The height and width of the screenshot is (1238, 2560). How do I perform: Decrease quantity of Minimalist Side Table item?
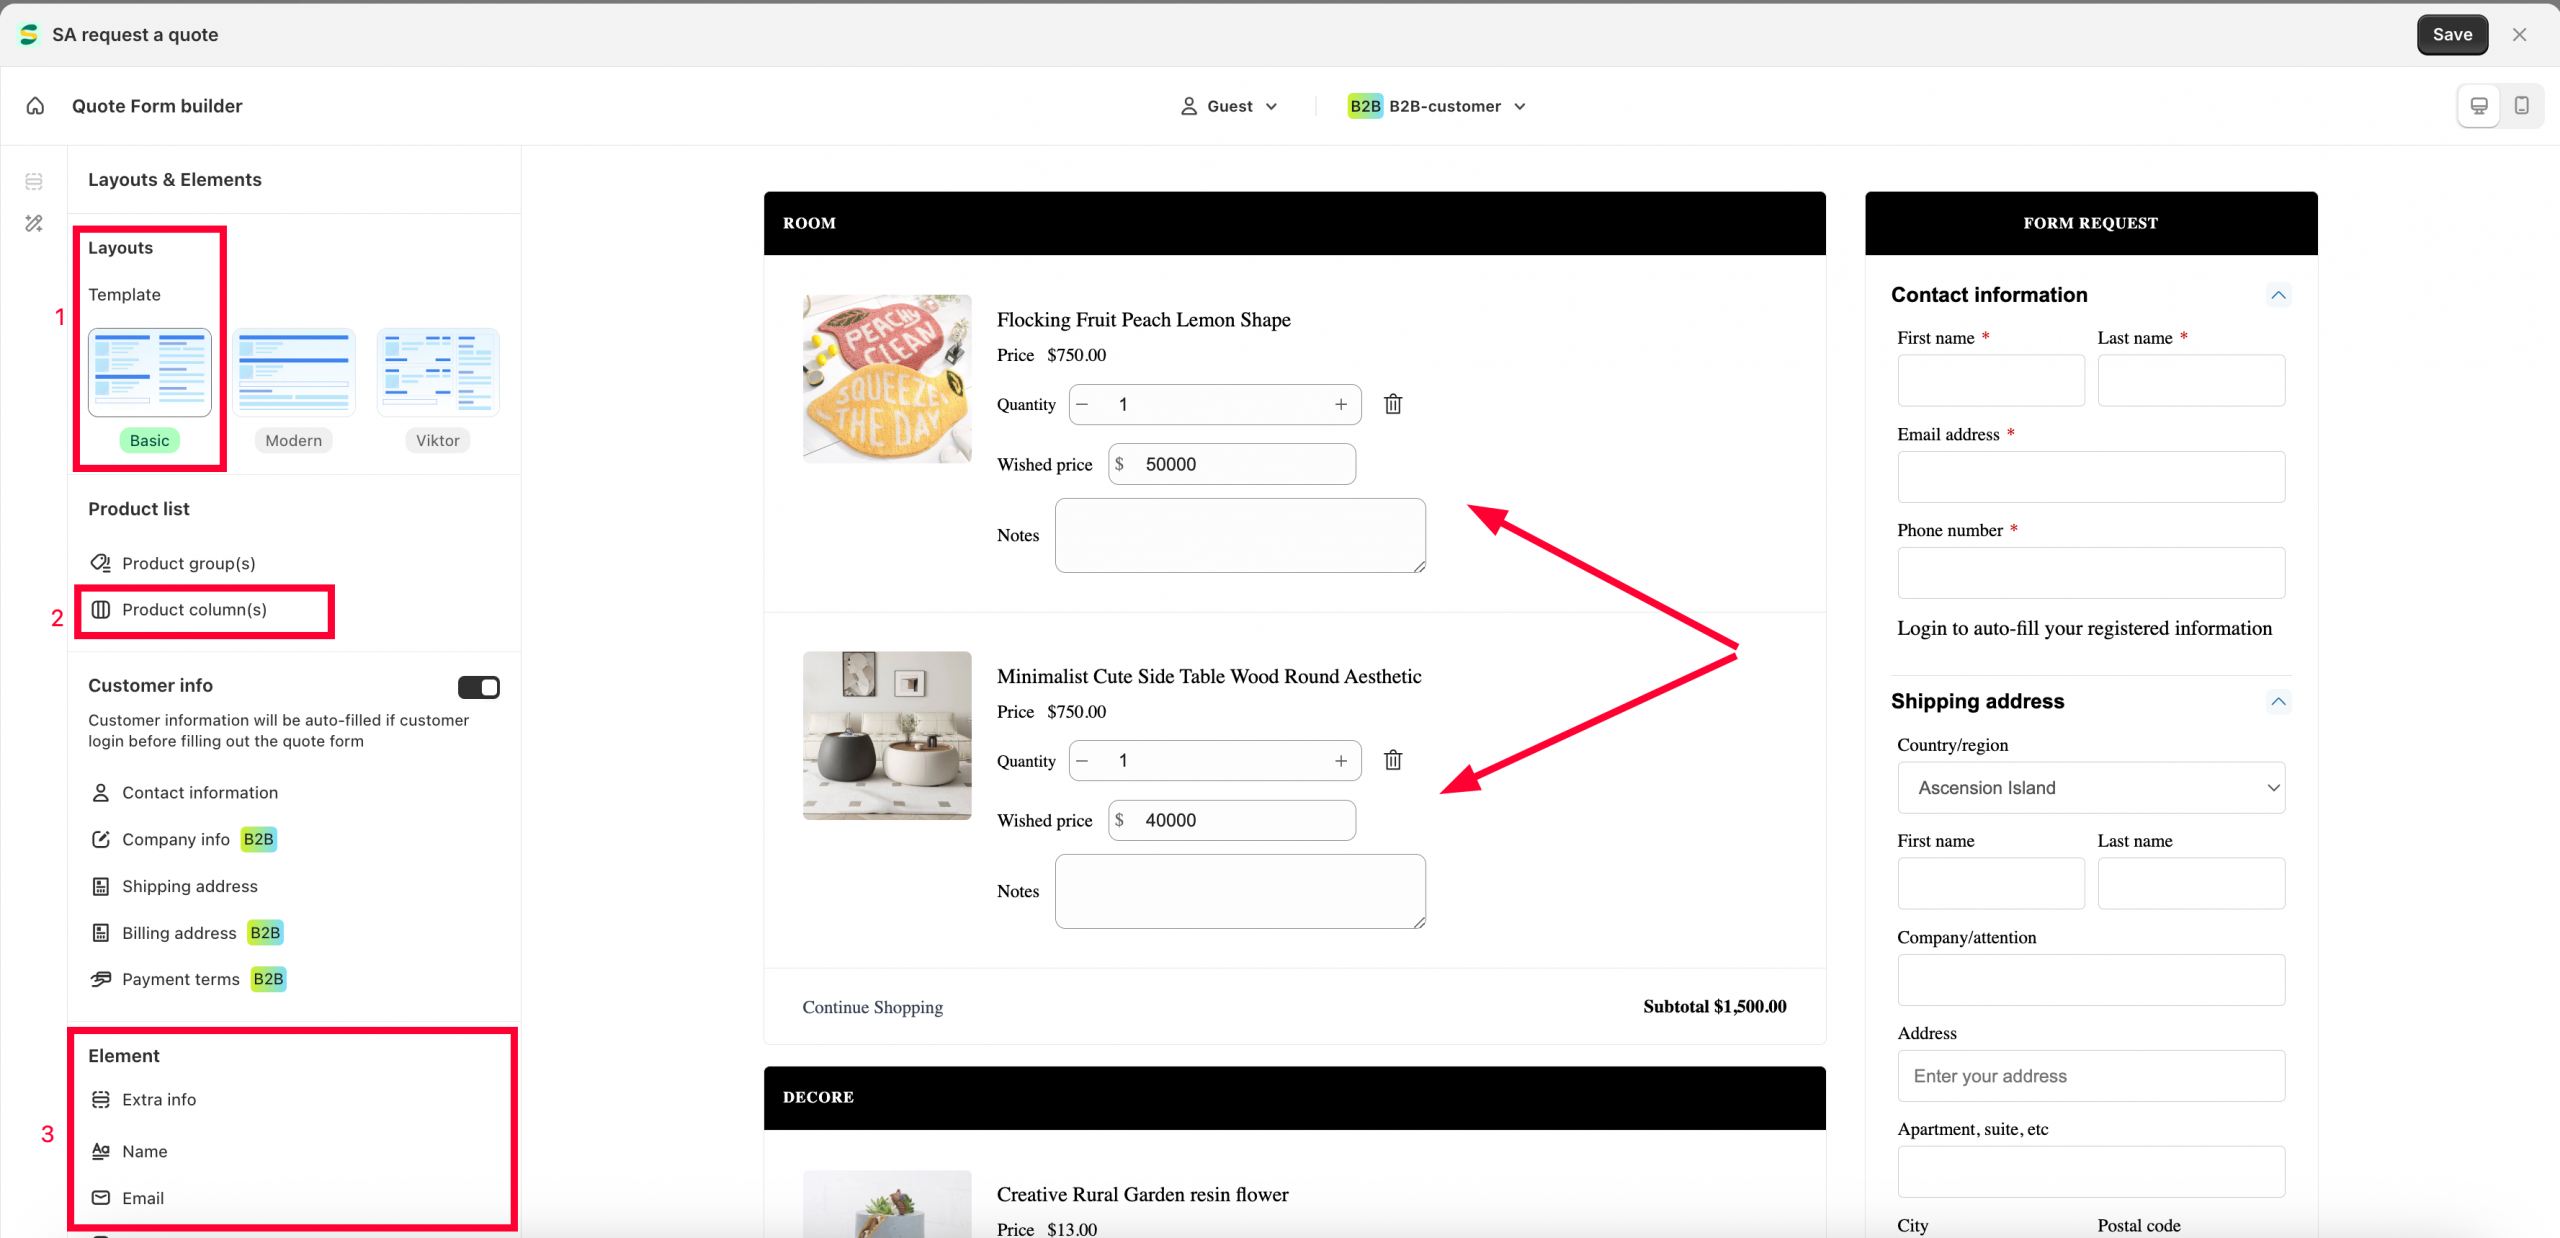(x=1082, y=761)
